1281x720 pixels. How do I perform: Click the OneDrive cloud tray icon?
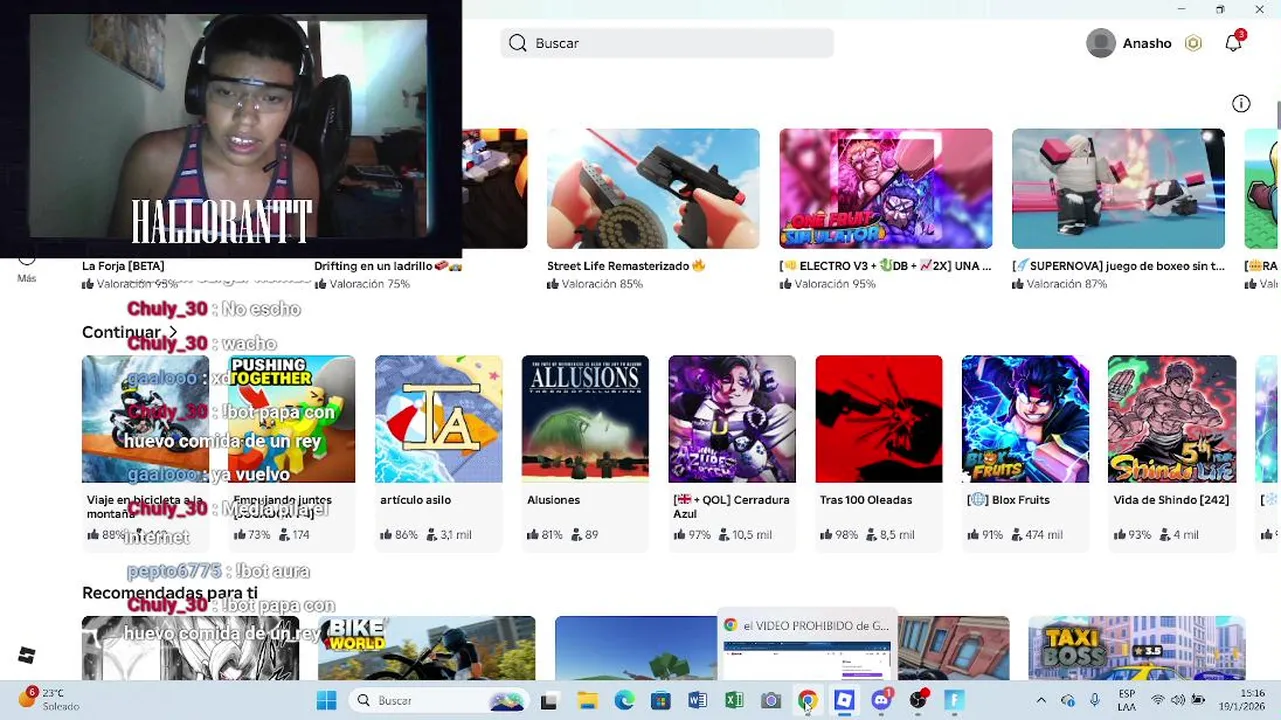pyautogui.click(x=1068, y=700)
